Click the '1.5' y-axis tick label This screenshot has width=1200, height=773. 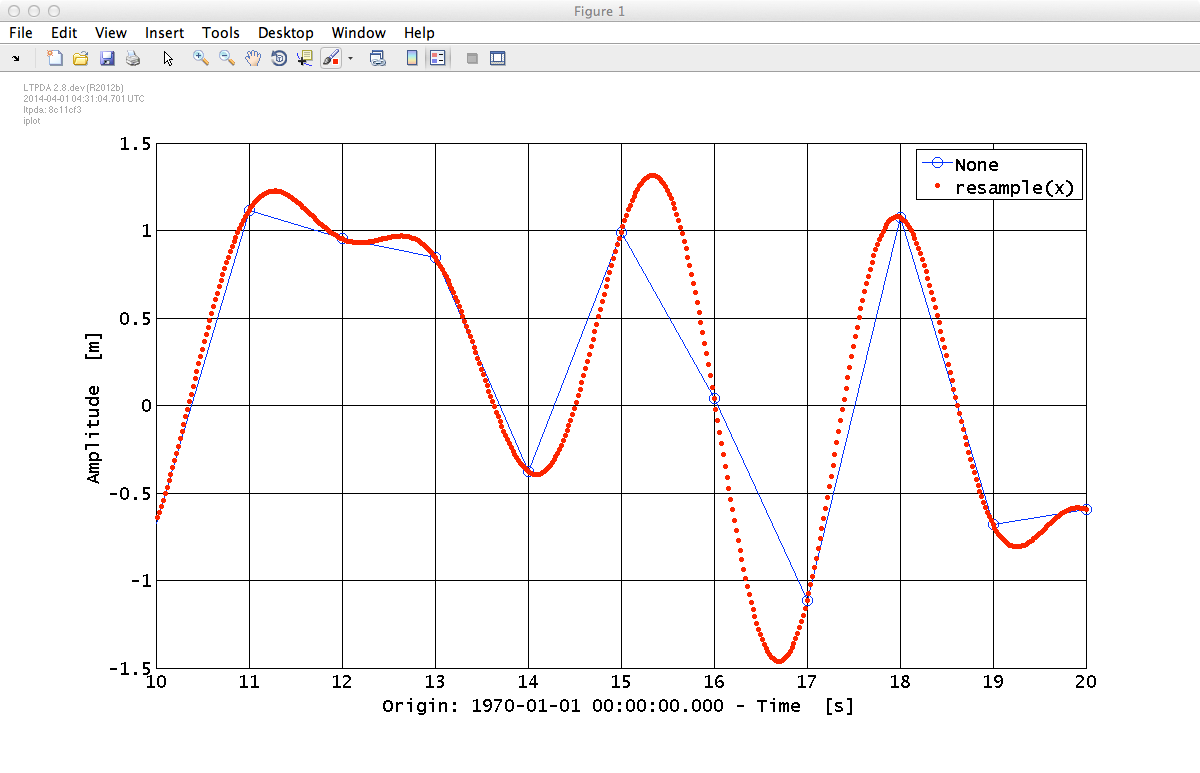[133, 144]
